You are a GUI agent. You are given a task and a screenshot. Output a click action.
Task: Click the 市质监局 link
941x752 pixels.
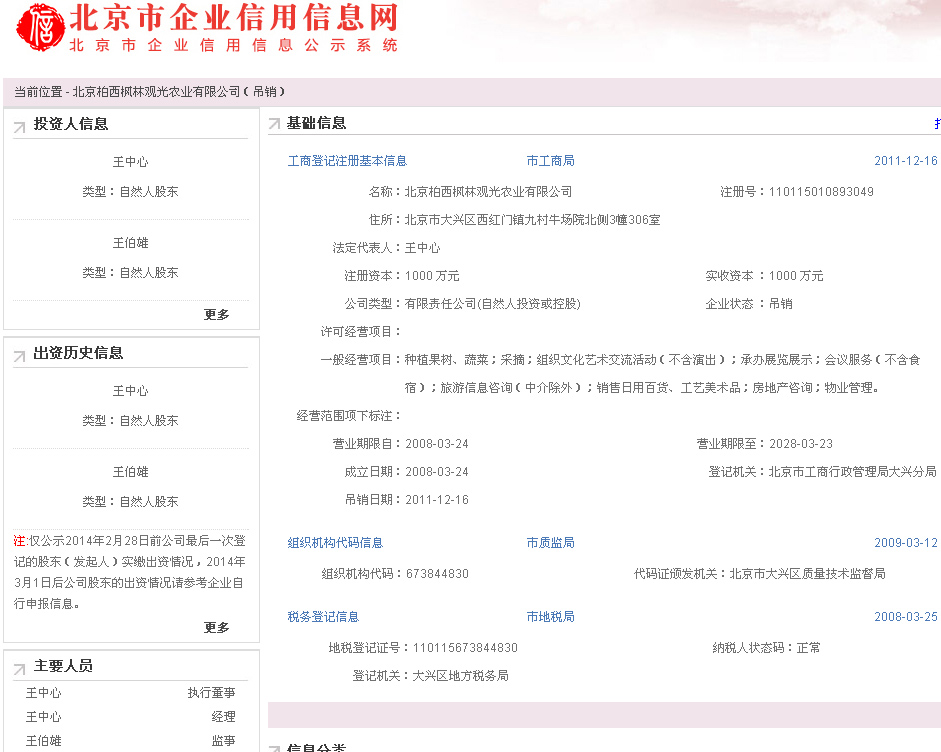pyautogui.click(x=550, y=543)
